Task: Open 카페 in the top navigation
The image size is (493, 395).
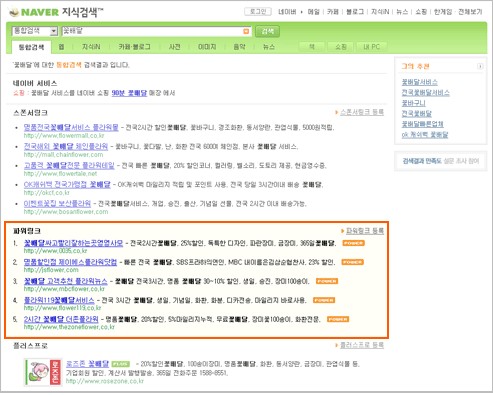Action: [332, 12]
